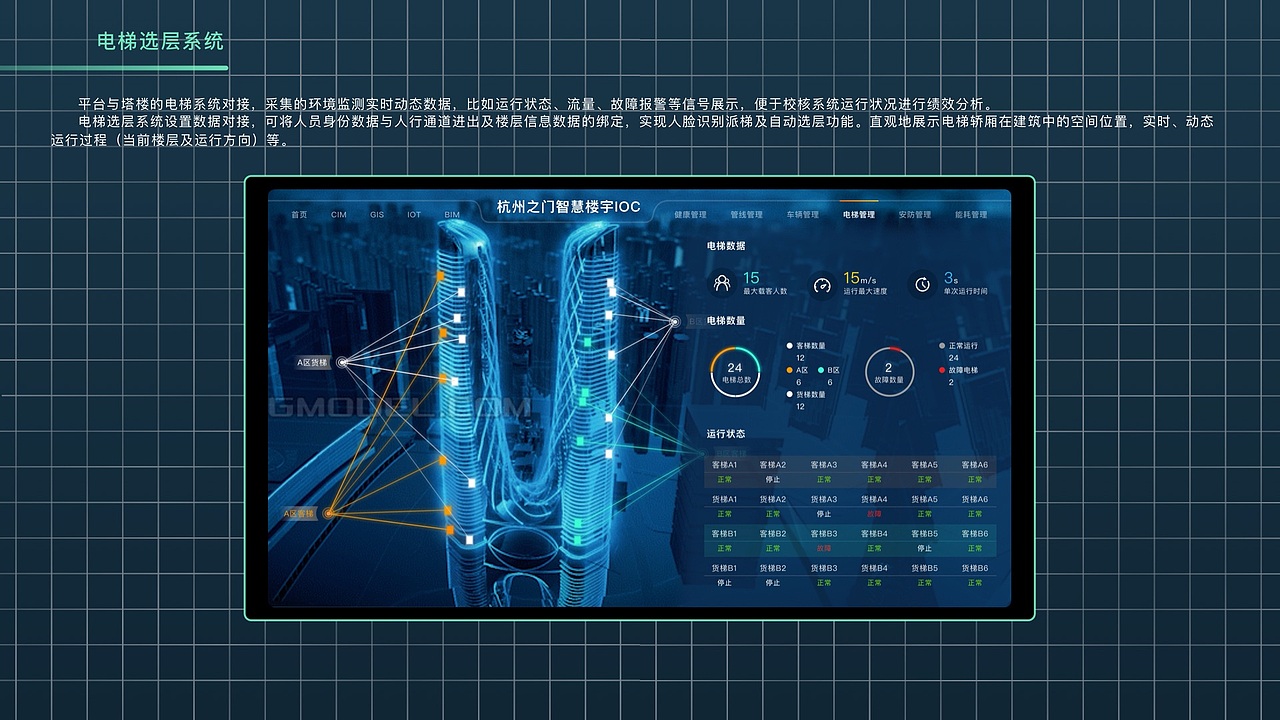Click the red 故障 status under 客梯B3
The width and height of the screenshot is (1280, 720).
824,548
